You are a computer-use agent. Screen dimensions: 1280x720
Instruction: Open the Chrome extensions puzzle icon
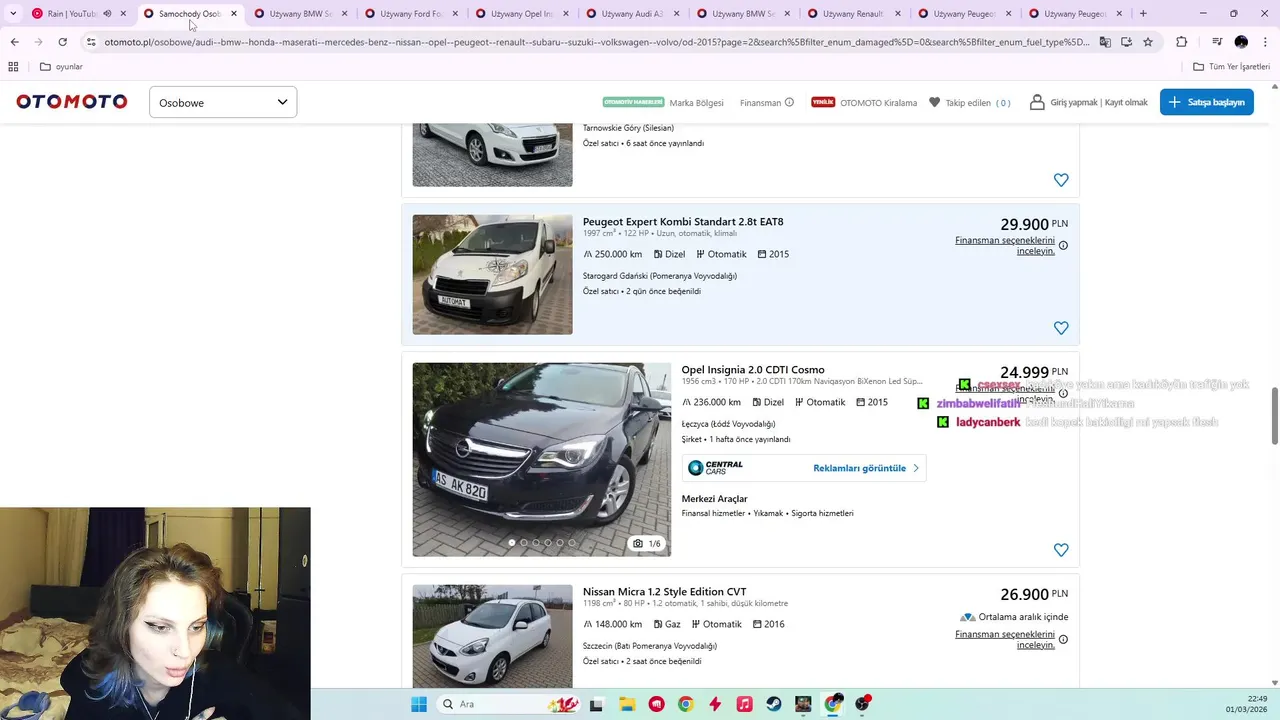point(1181,42)
